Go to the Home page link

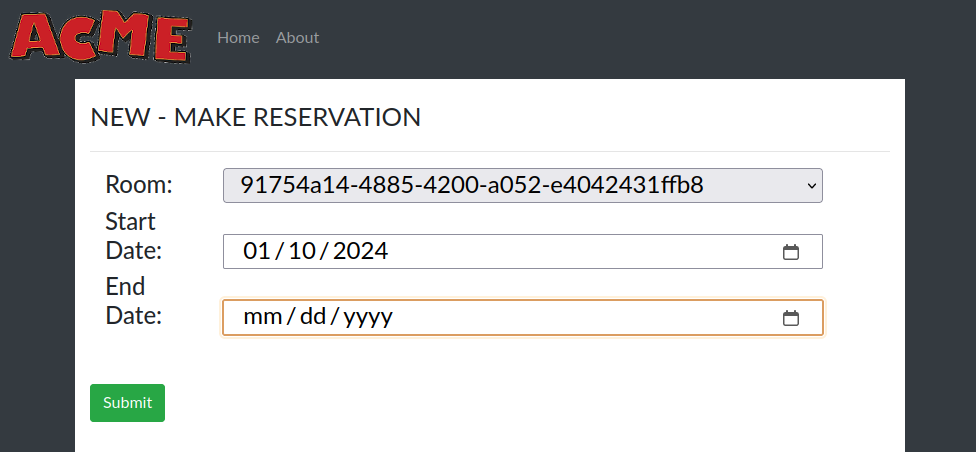238,37
